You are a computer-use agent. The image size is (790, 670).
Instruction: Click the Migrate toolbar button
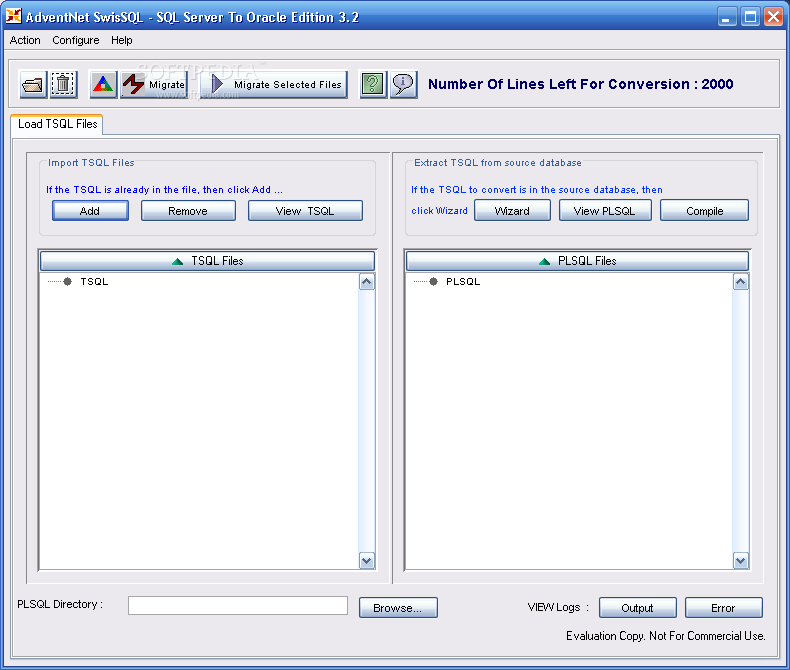154,84
